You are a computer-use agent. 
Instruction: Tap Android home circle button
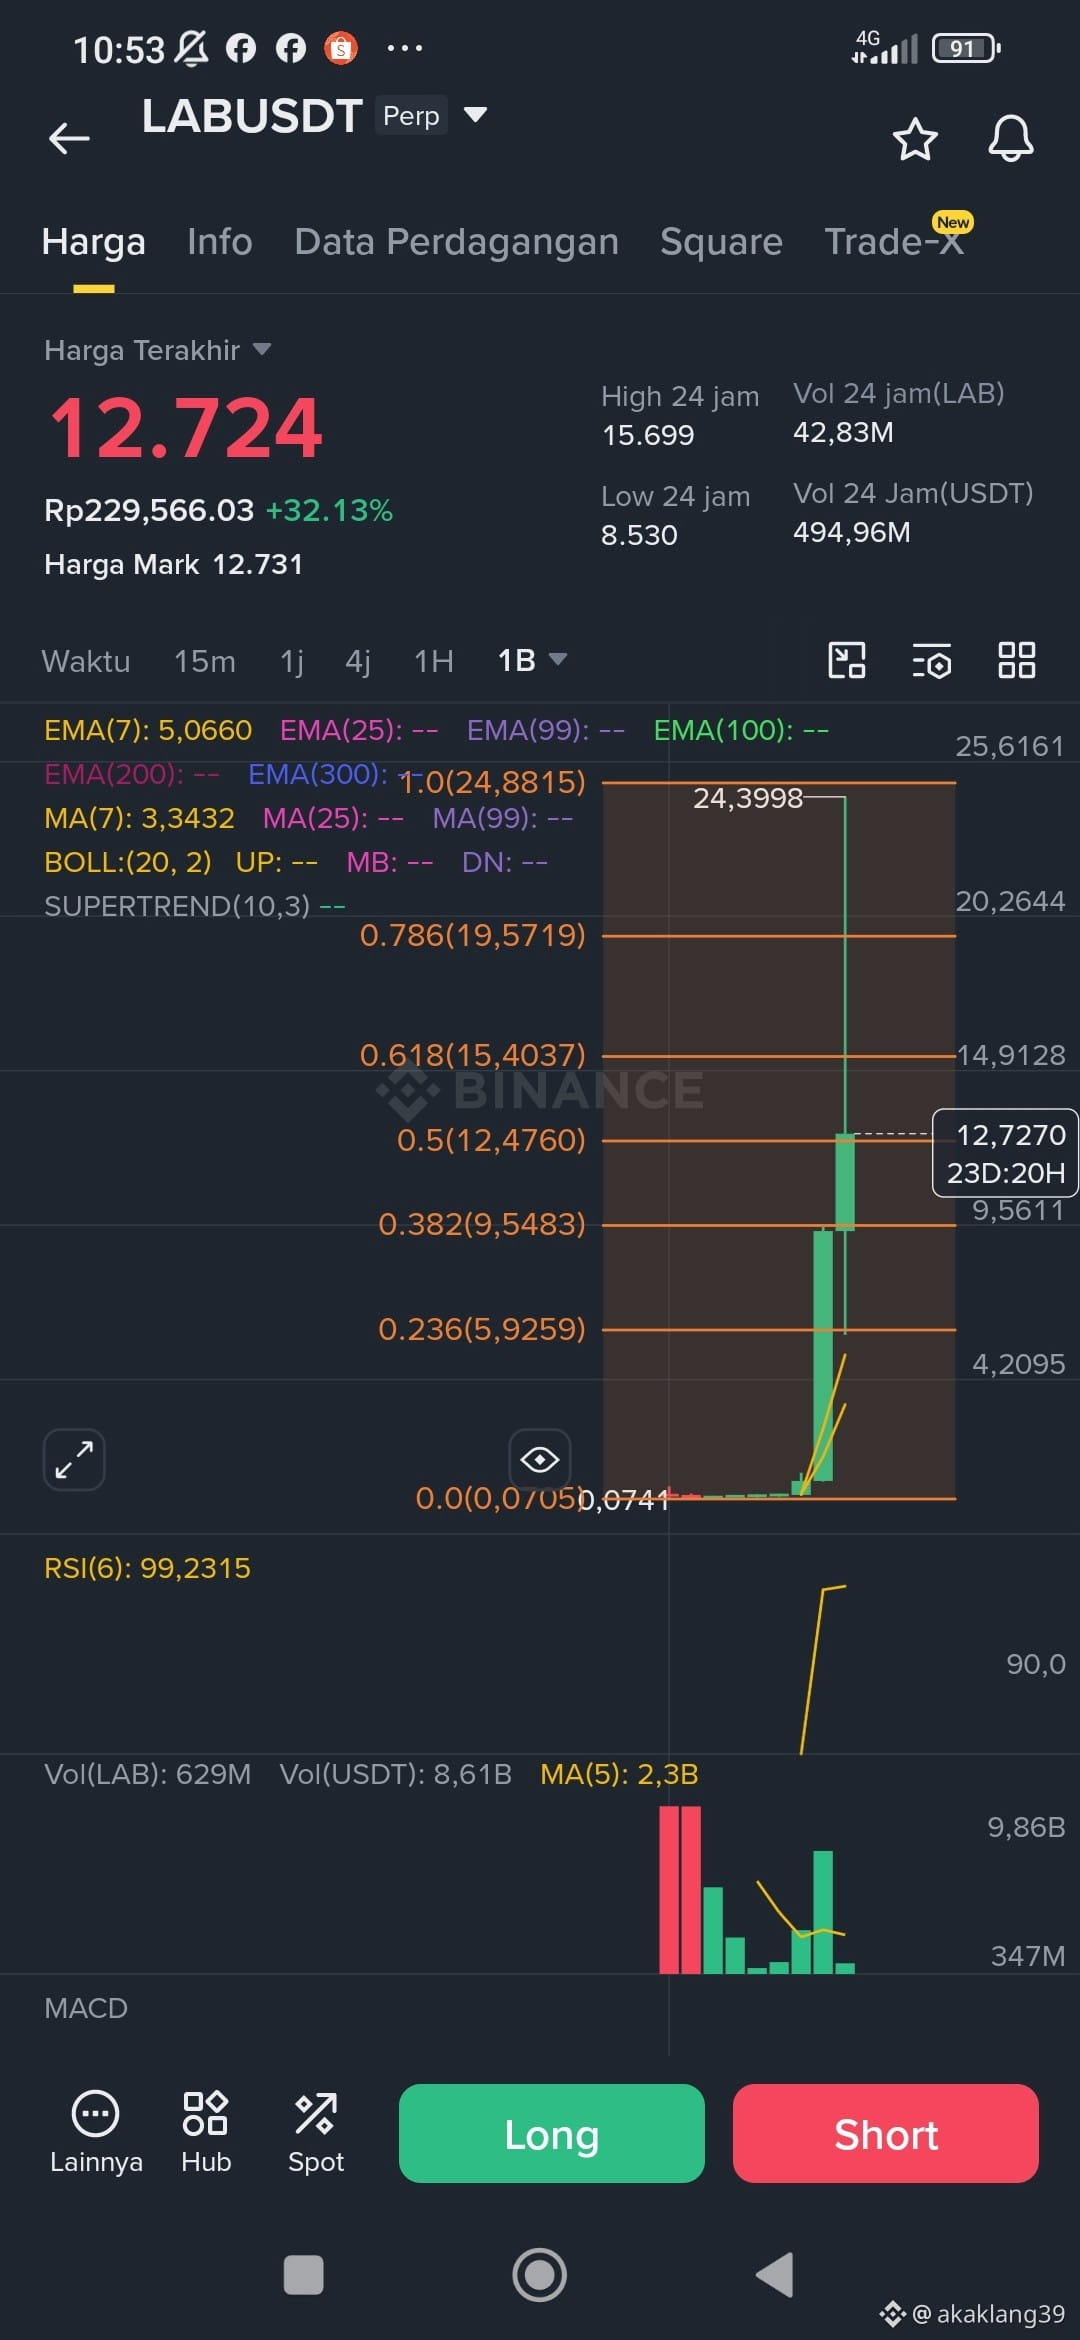(x=540, y=2275)
